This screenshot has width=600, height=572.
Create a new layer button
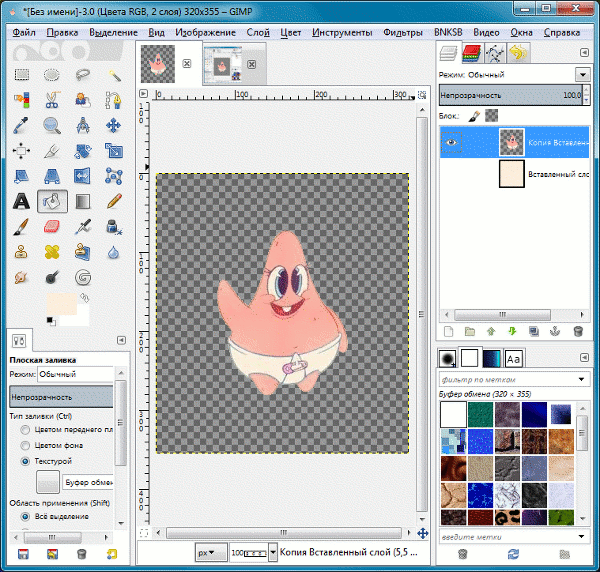pyautogui.click(x=448, y=331)
